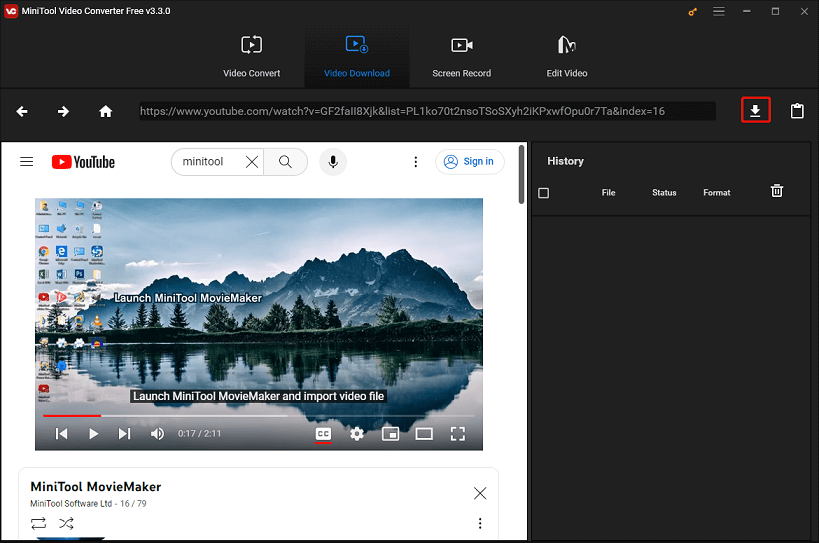Toggle playlist shuffle

66,523
